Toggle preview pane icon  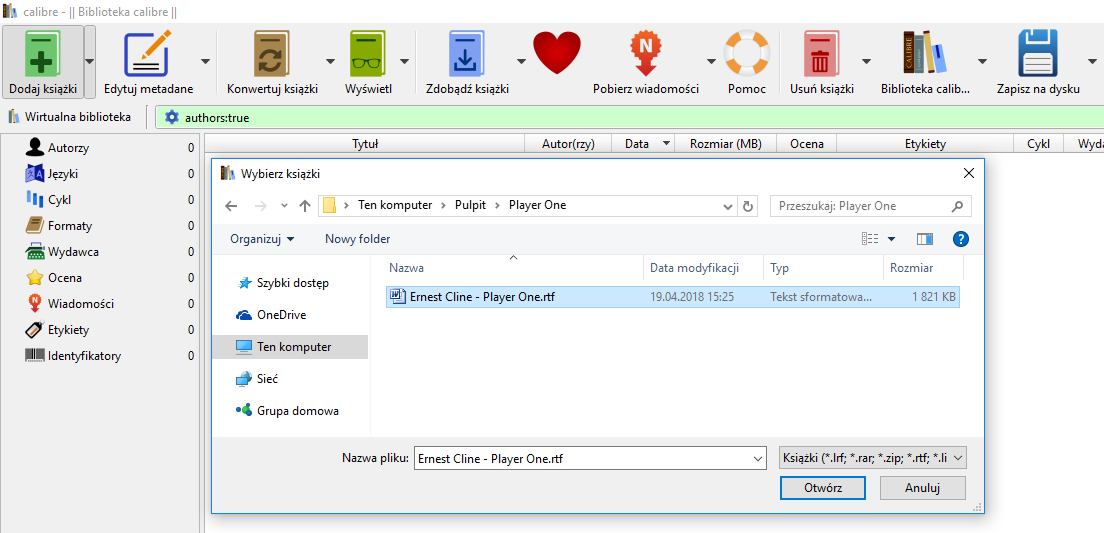(924, 239)
